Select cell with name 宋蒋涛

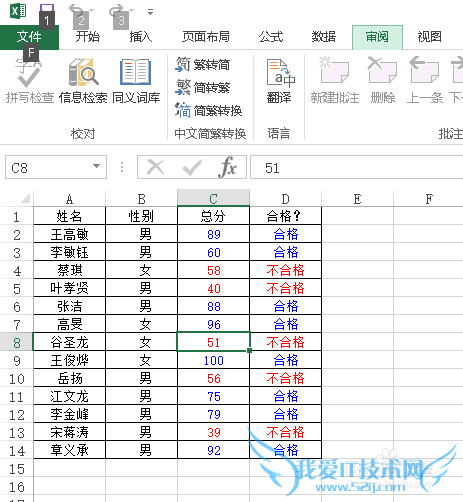(69, 432)
